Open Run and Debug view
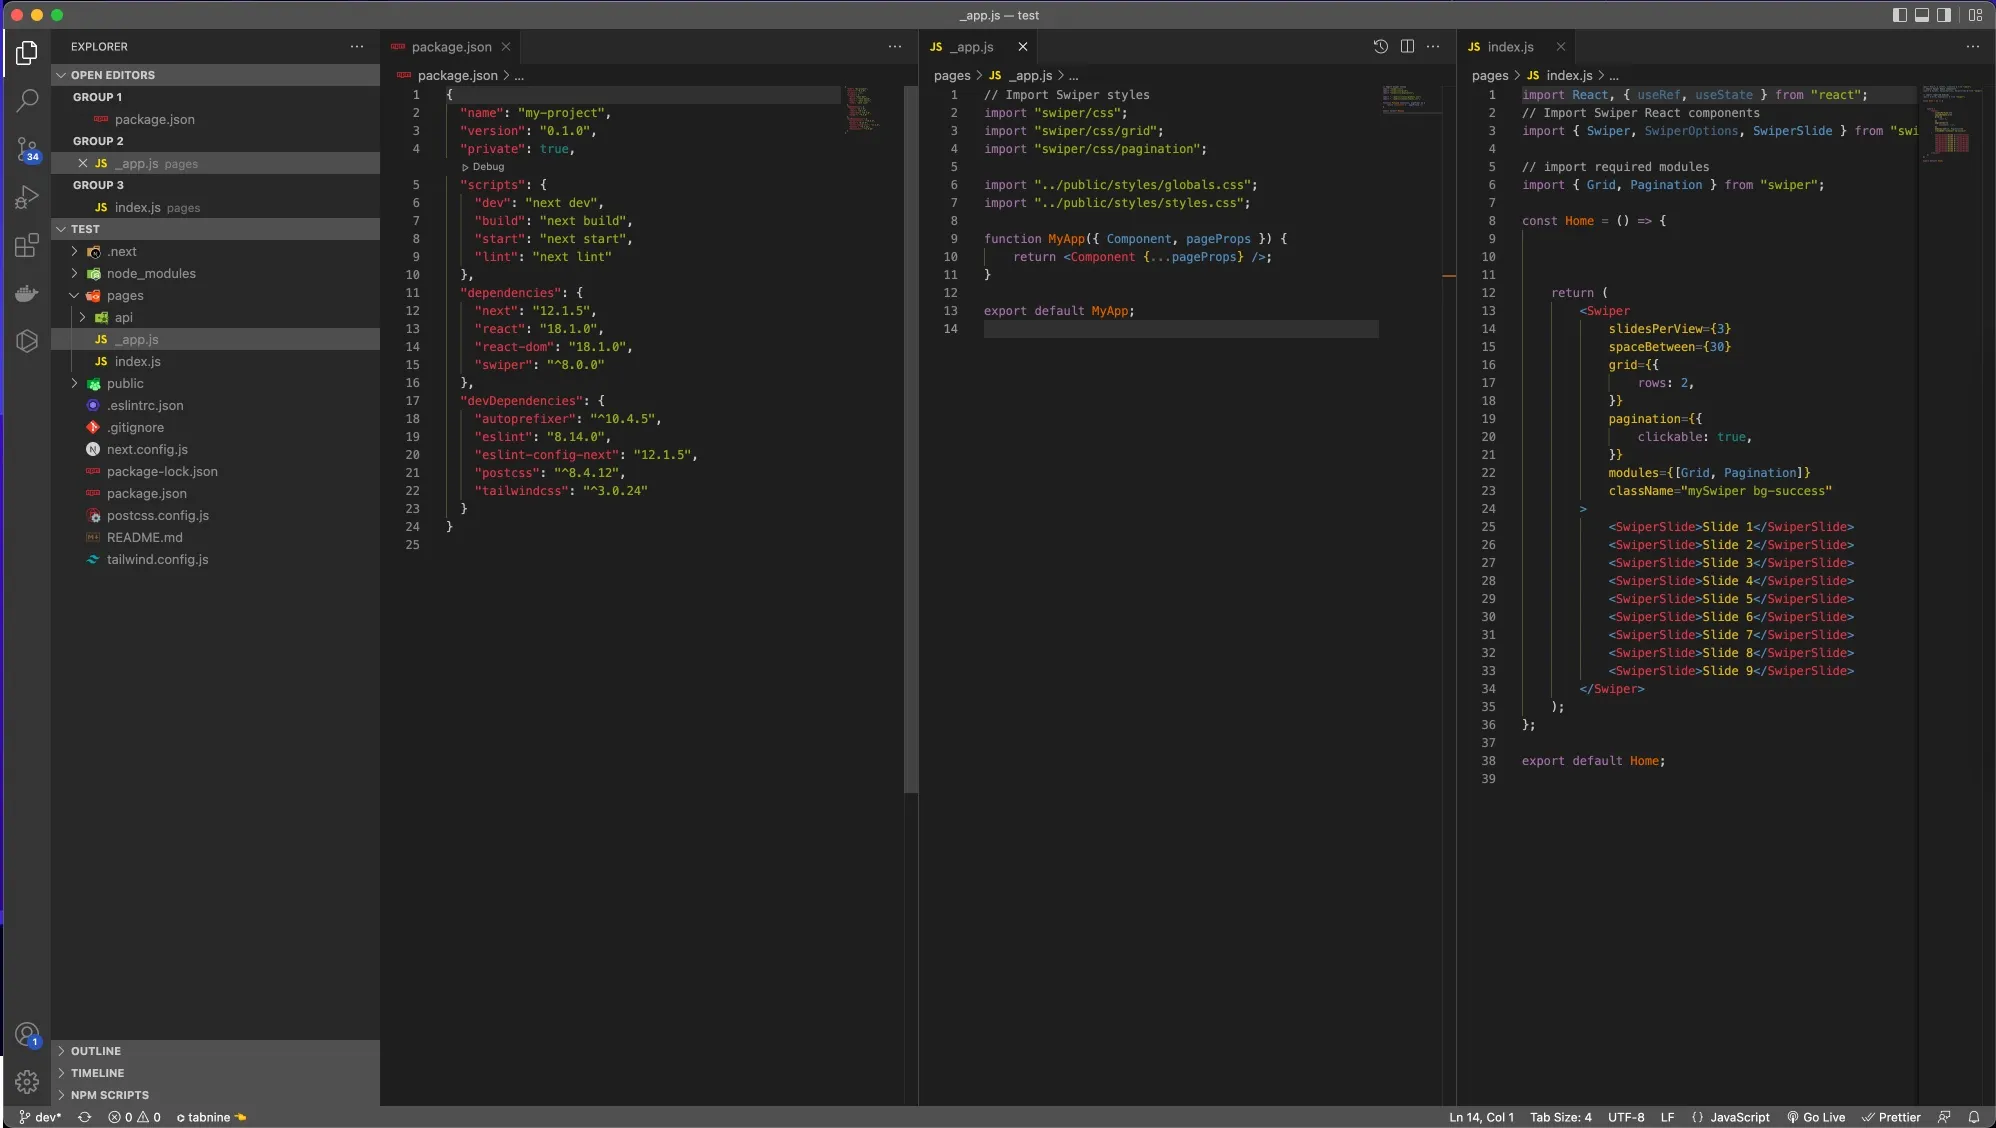The height and width of the screenshot is (1128, 1996). (27, 197)
